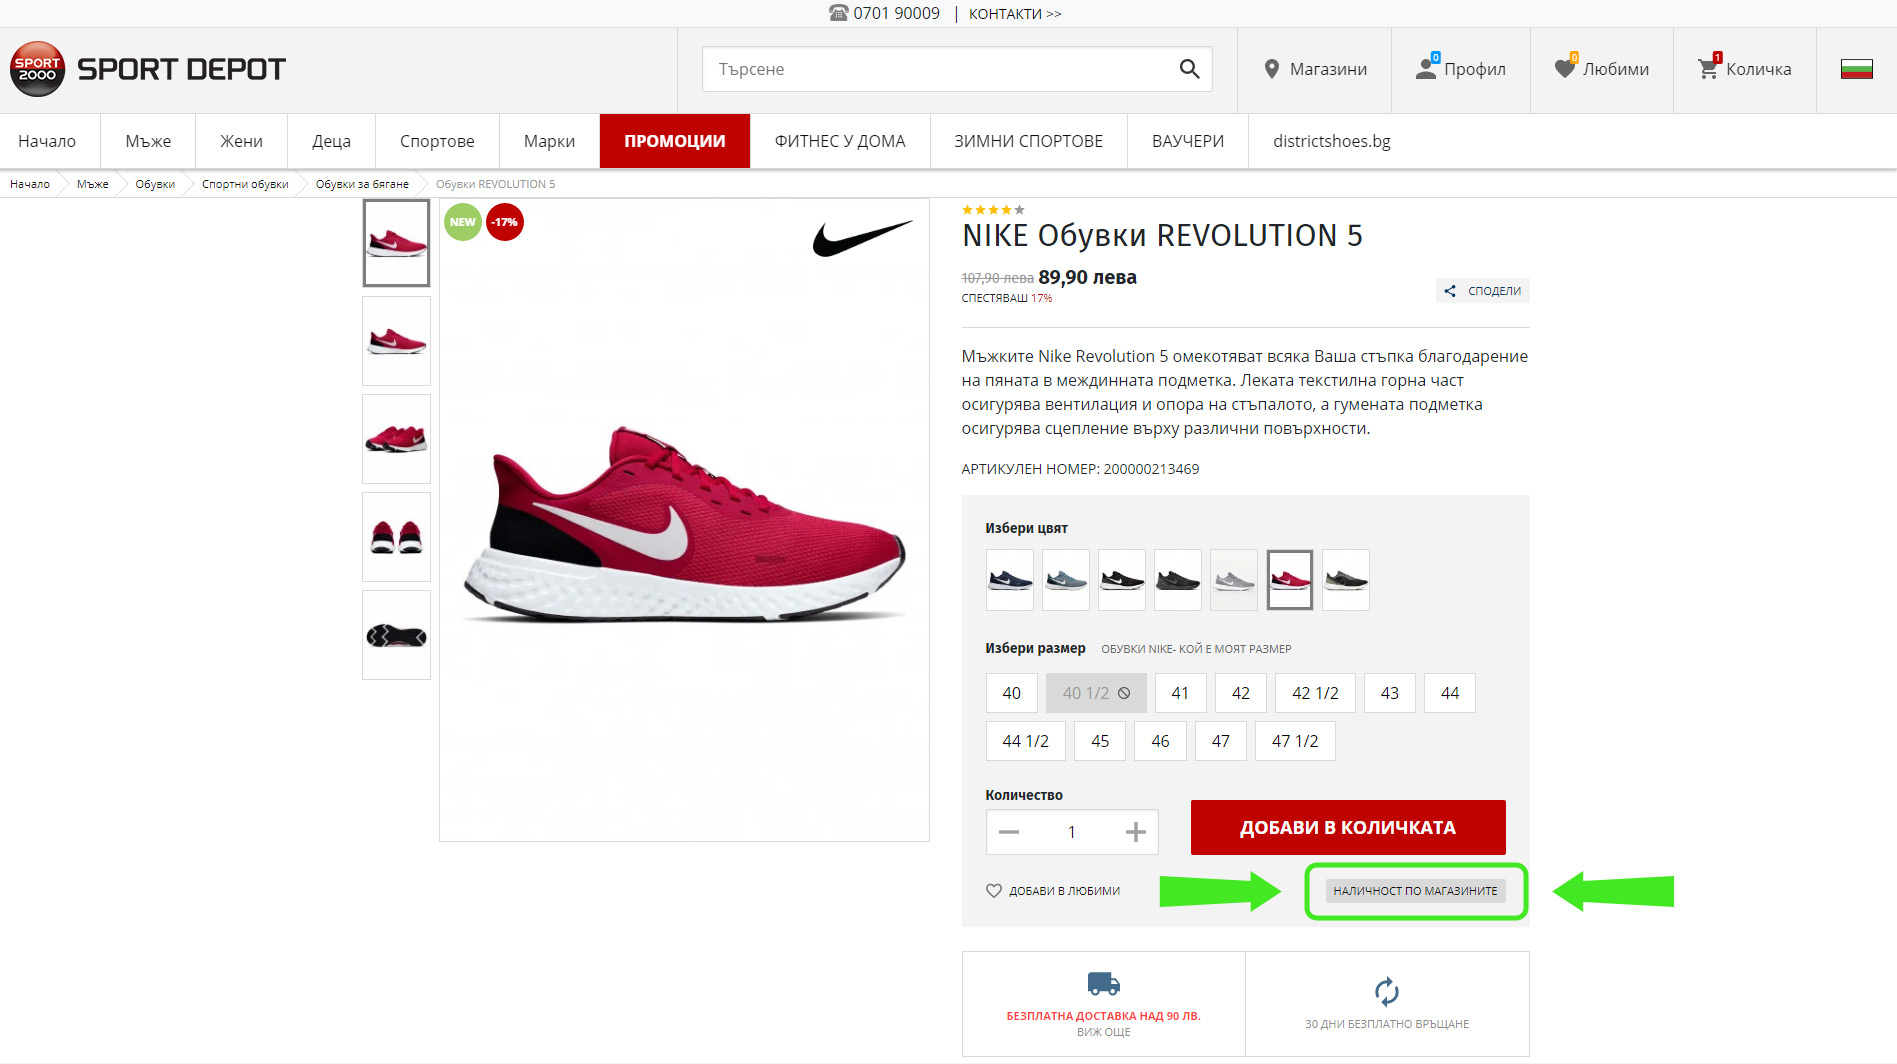Choose the blue-grey shoe color
This screenshot has height=1064, width=1897.
coord(1066,580)
